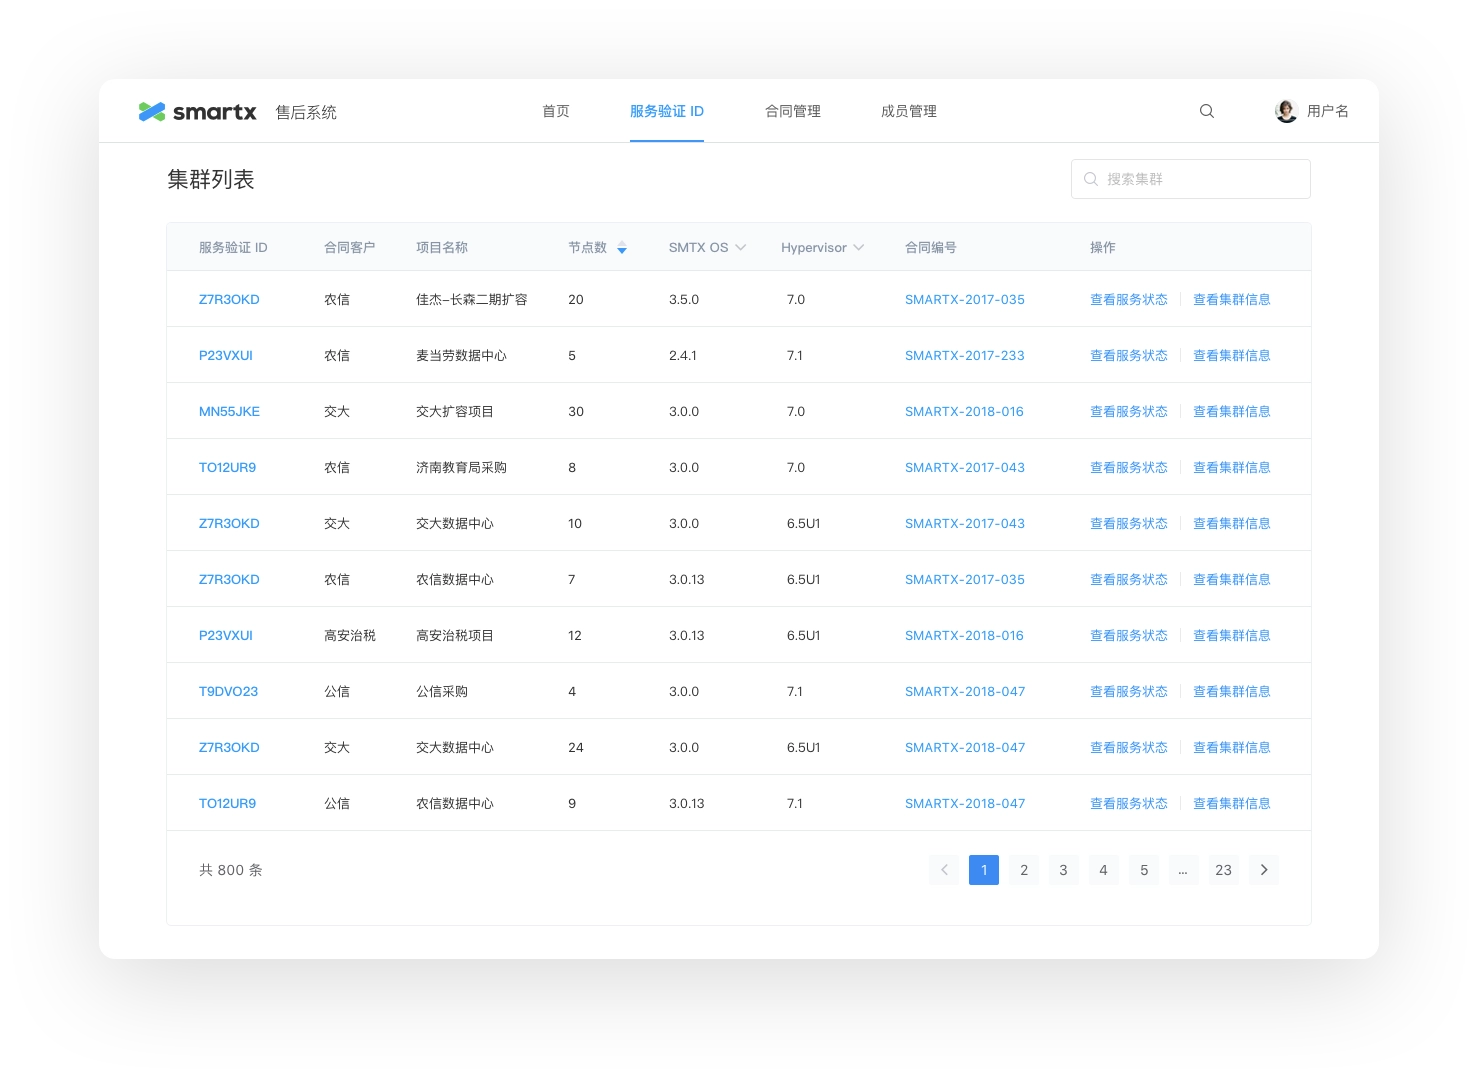Expand the SMTX OS column filter

(x=740, y=248)
